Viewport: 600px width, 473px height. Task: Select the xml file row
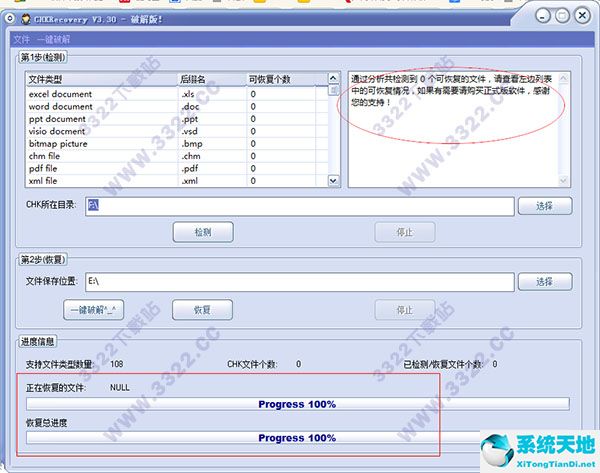pyautogui.click(x=177, y=181)
